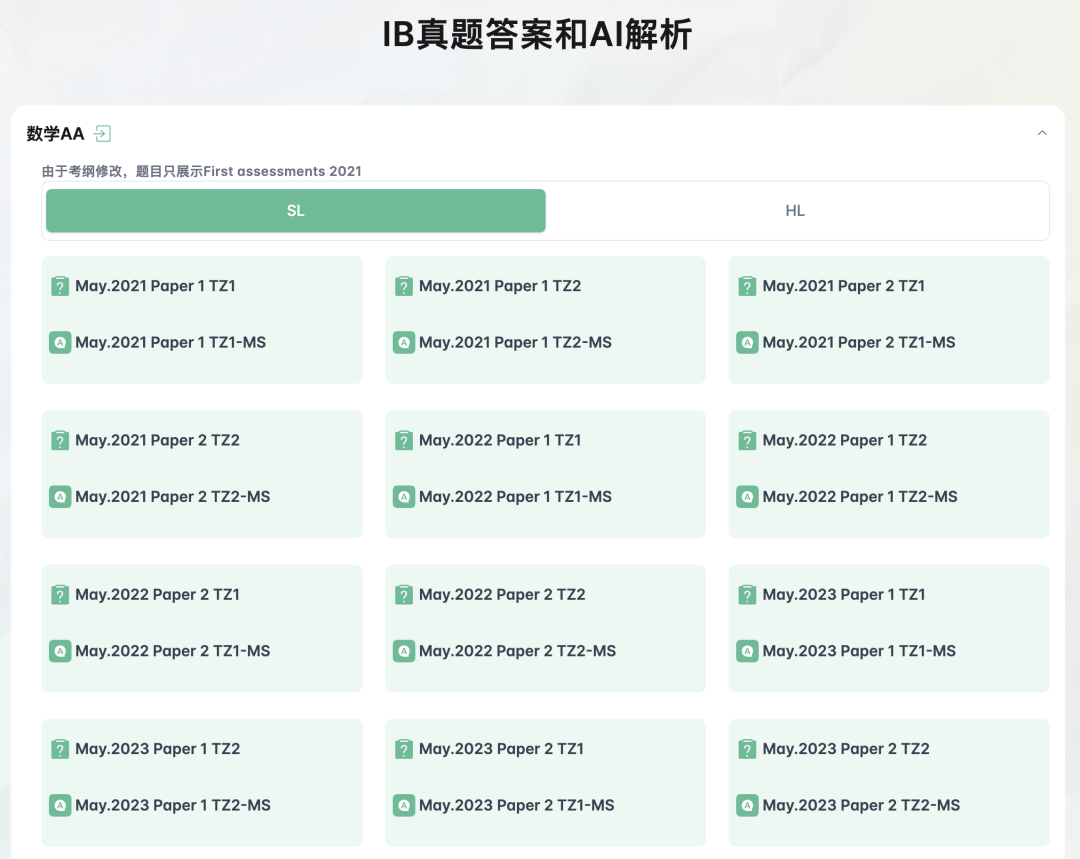
Task: Open May.2022 Paper 2 TZ1 paper link
Action: [x=158, y=594]
